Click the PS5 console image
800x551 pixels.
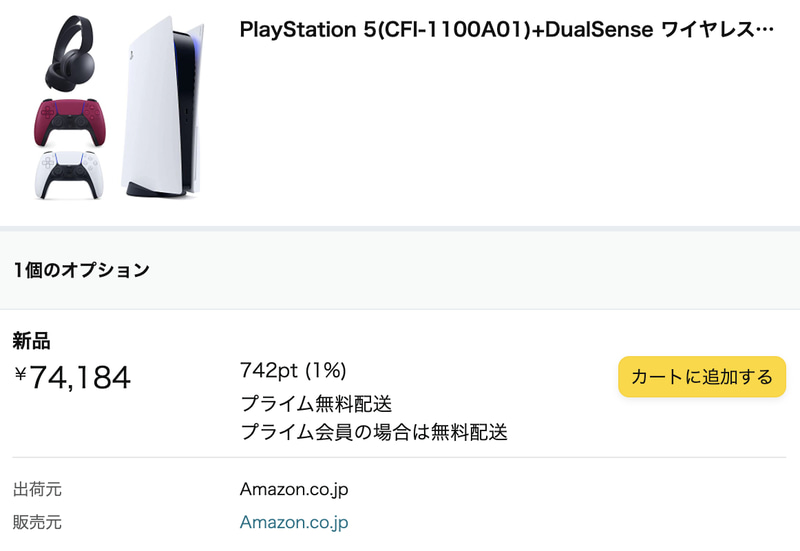pos(164,105)
